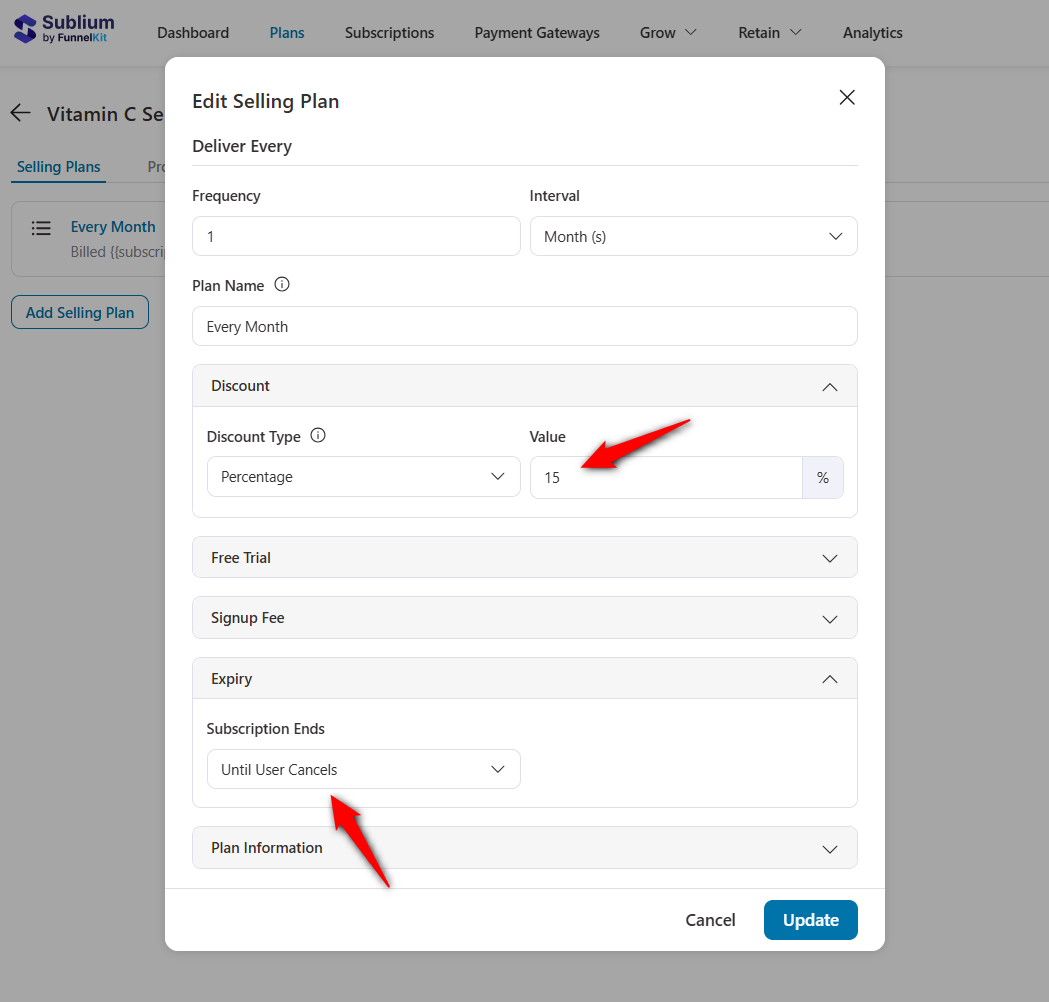Viewport: 1049px width, 1002px height.
Task: Switch to the Selling Plans tab
Action: pyautogui.click(x=57, y=167)
